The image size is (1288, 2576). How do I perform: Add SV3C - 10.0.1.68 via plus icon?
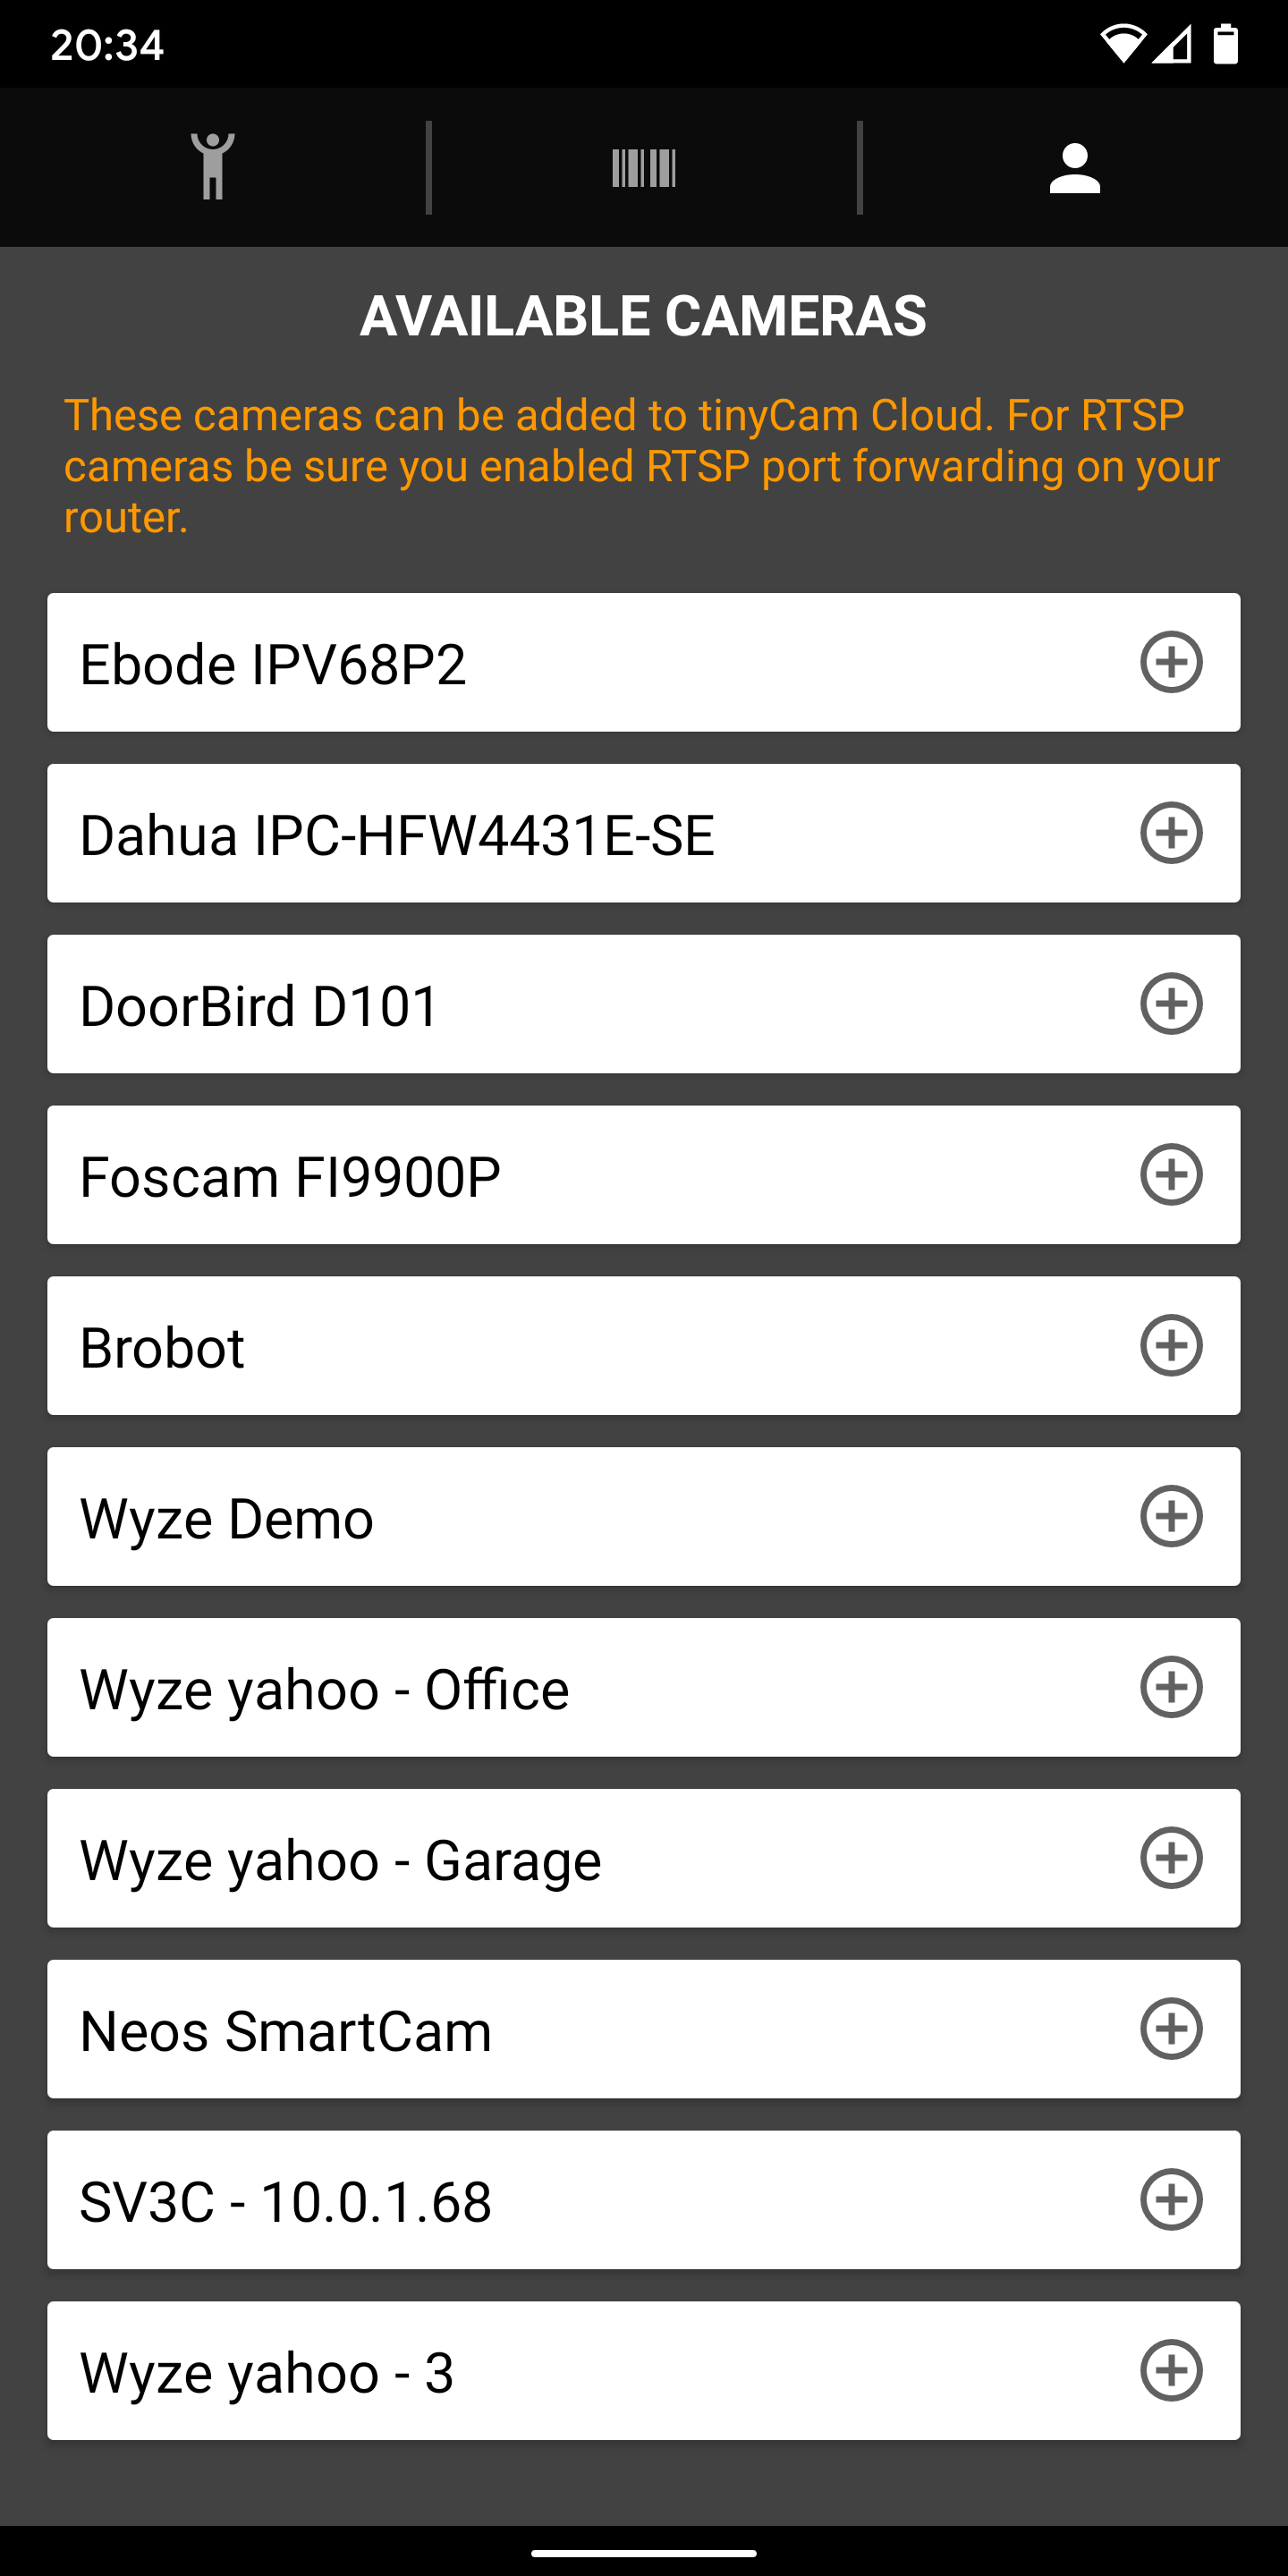coord(1171,2200)
